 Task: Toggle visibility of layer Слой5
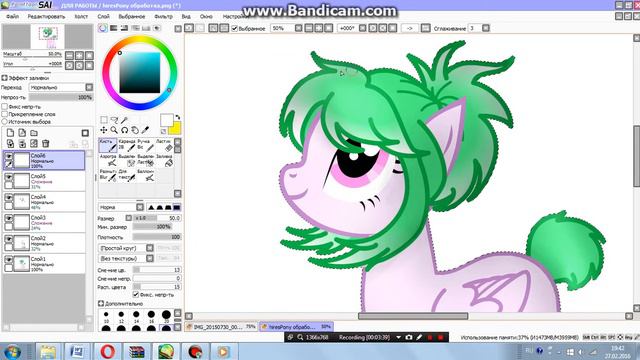click(x=8, y=177)
